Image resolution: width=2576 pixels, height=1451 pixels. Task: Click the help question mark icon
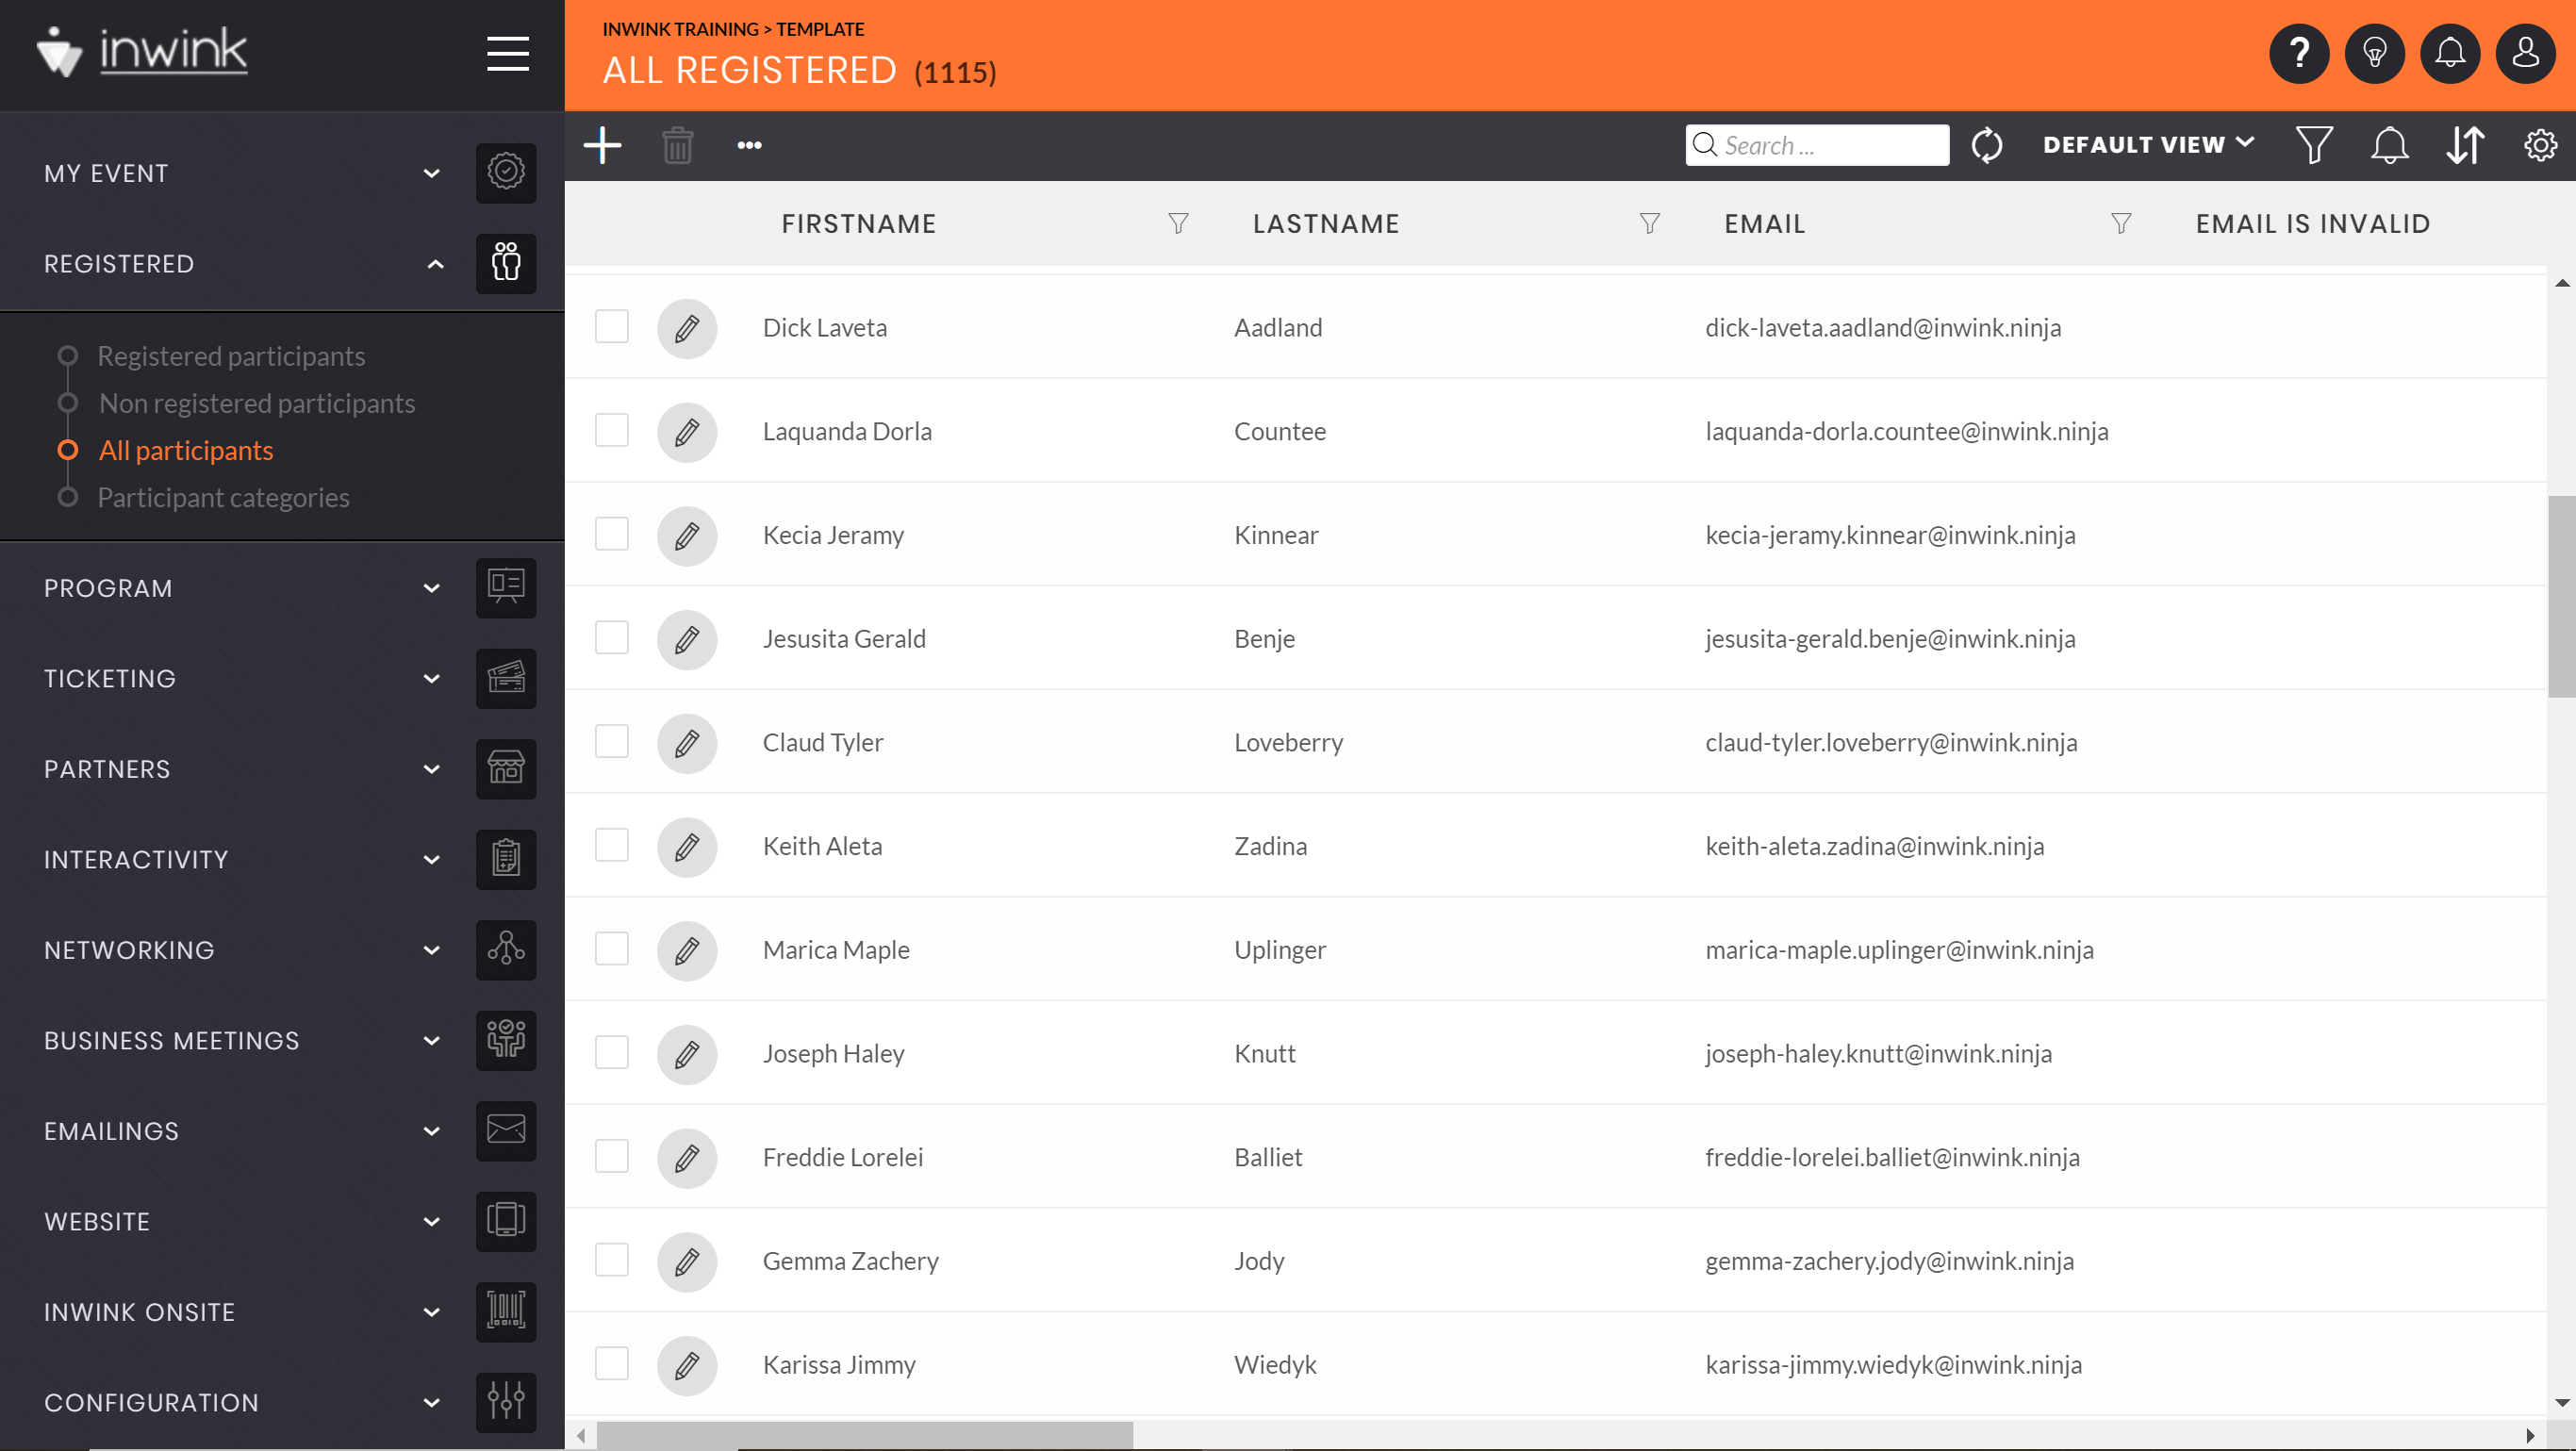tap(2298, 53)
